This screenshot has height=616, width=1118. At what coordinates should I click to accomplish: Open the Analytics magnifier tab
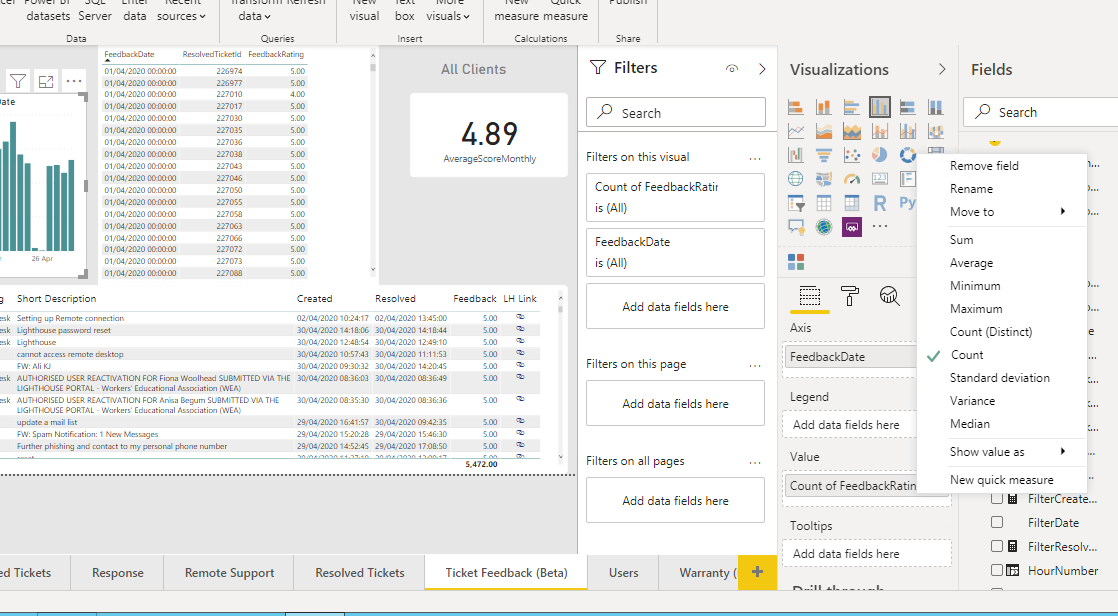tap(889, 295)
